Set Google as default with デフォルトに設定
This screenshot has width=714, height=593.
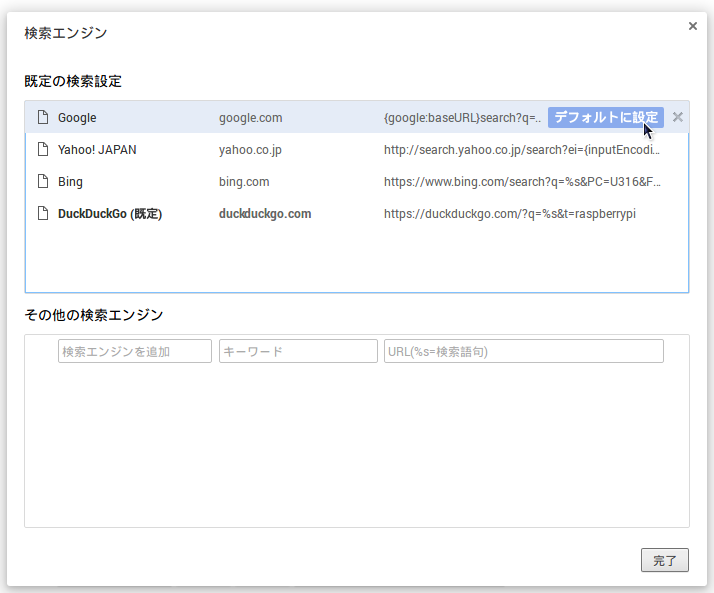point(606,118)
